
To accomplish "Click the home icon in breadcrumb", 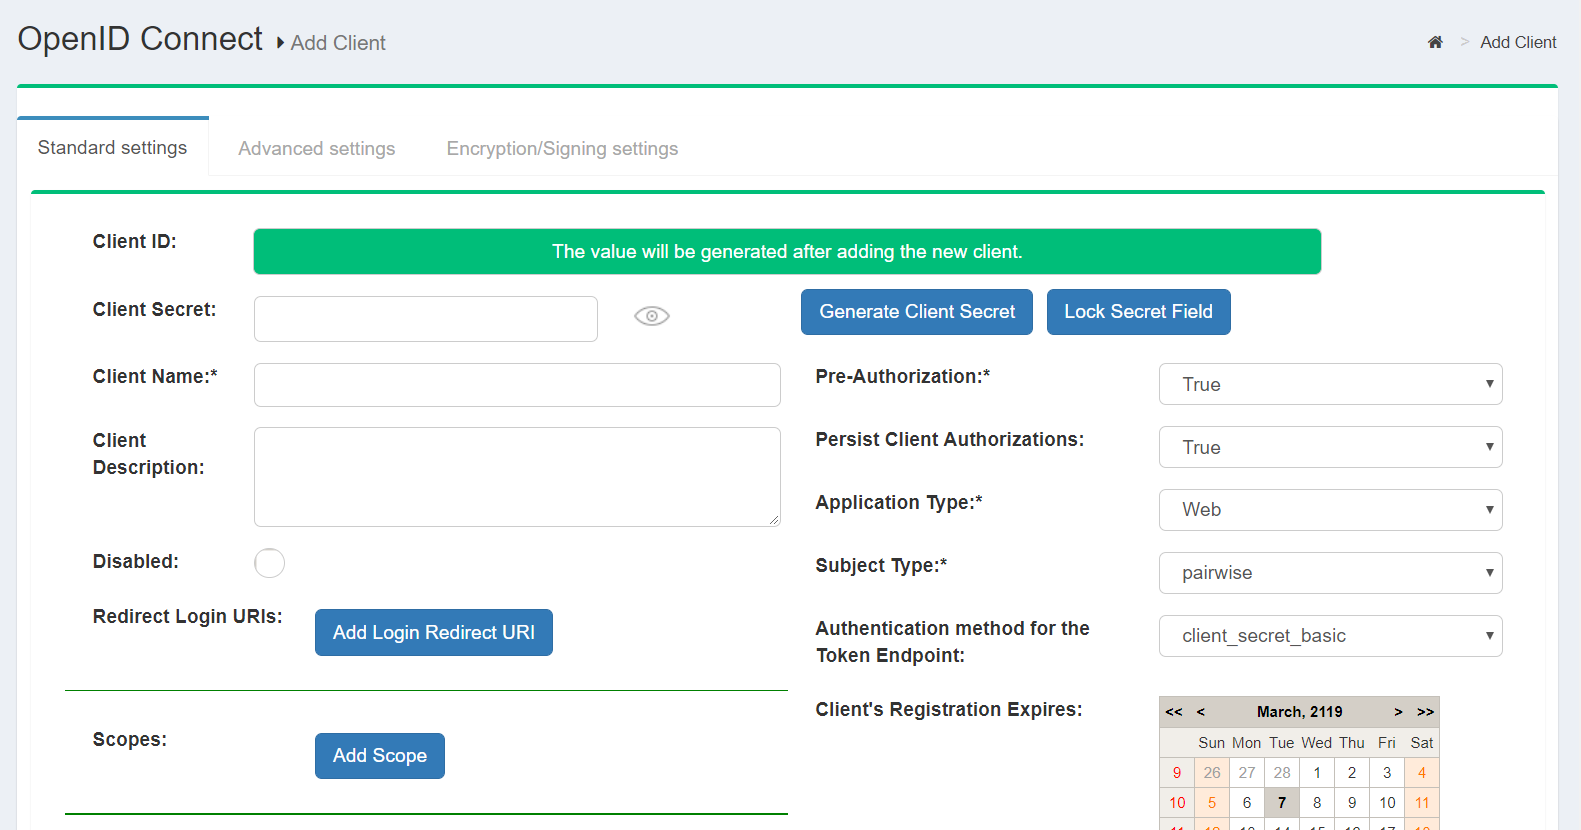I will (1435, 42).
